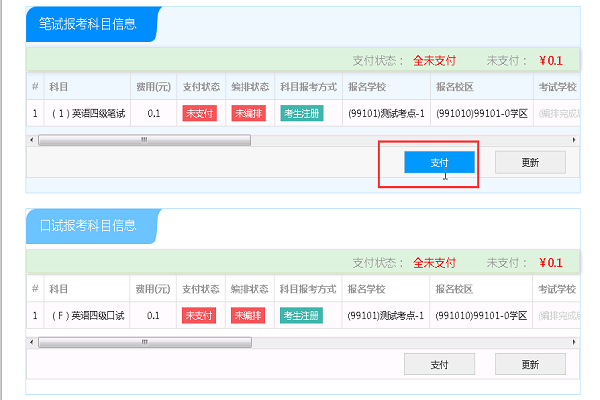Image resolution: width=600 pixels, height=400 pixels.
Task: Select the (1)英语四级笔试 subject row
Action: click(x=88, y=114)
